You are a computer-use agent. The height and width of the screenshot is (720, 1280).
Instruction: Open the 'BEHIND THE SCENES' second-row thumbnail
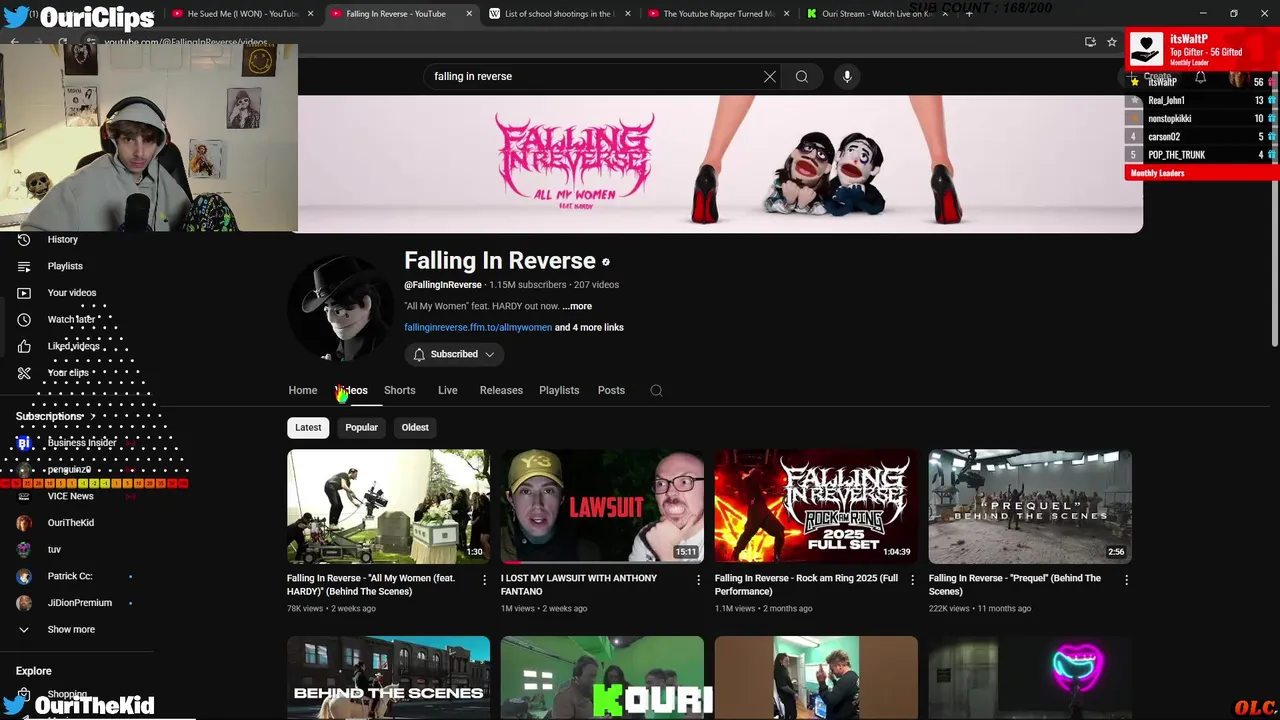(388, 677)
